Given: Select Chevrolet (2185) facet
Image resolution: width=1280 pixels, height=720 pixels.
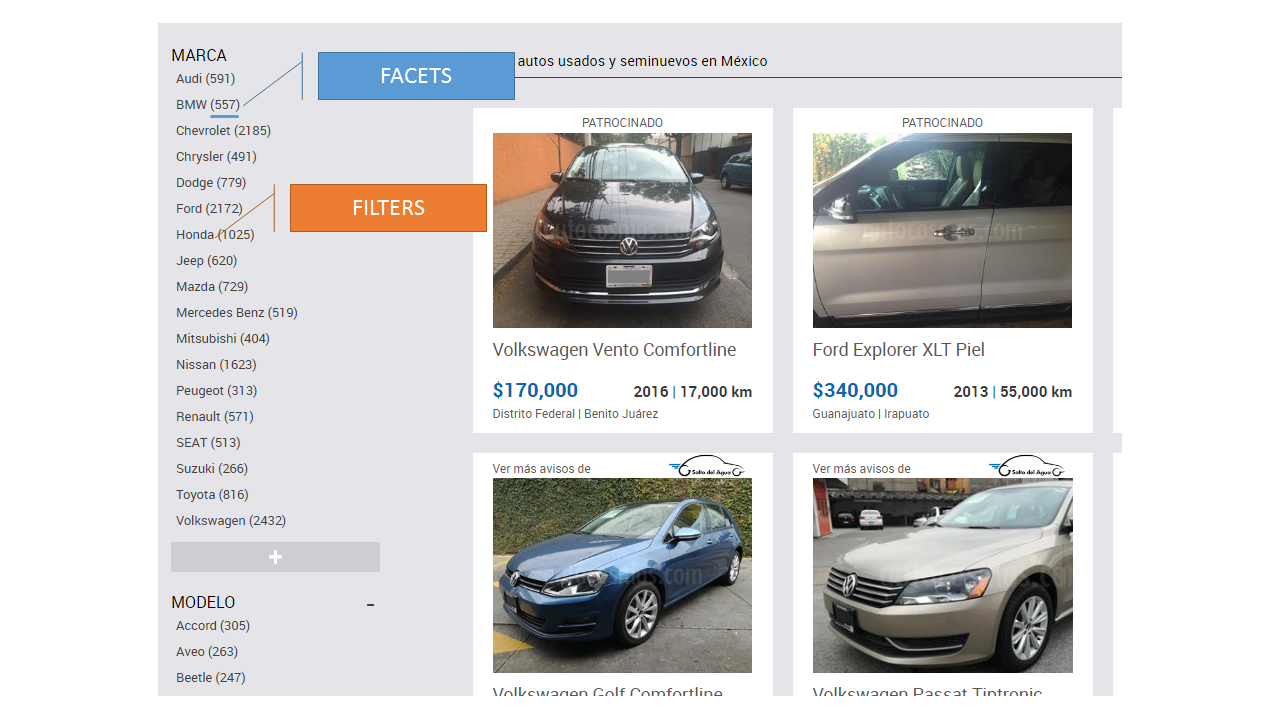Looking at the screenshot, I should [x=223, y=131].
